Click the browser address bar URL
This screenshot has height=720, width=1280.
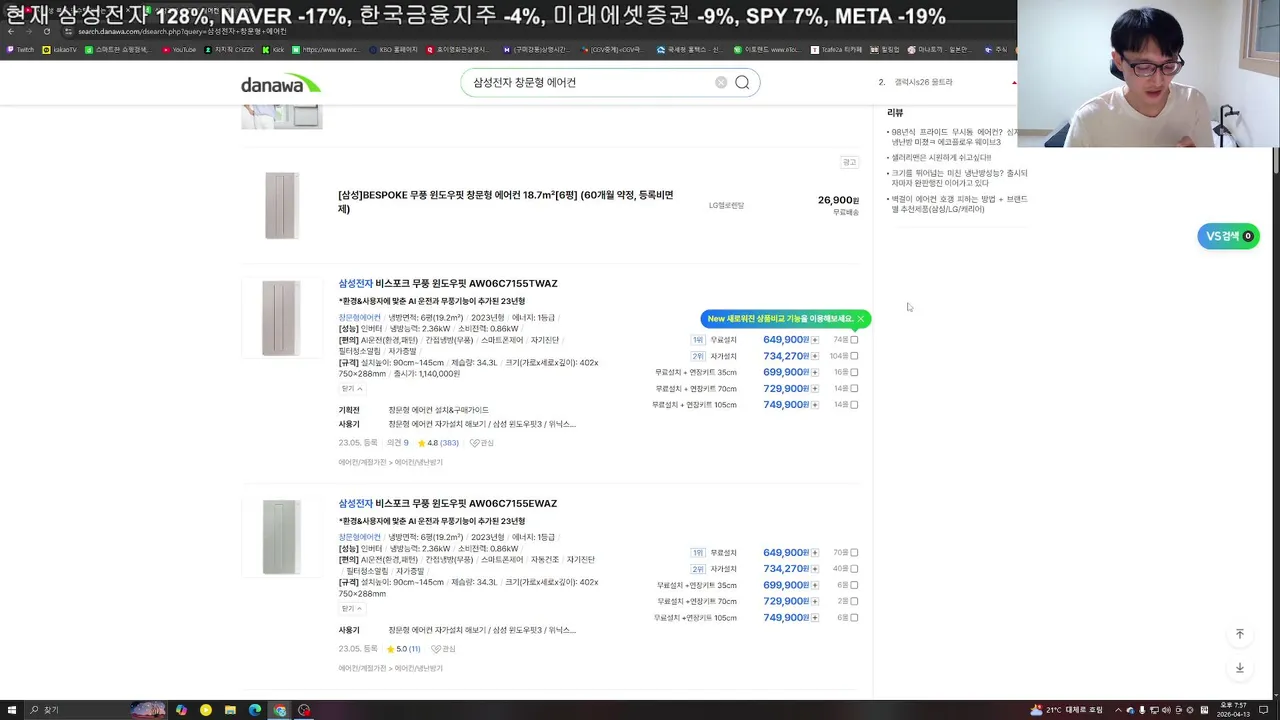[180, 31]
